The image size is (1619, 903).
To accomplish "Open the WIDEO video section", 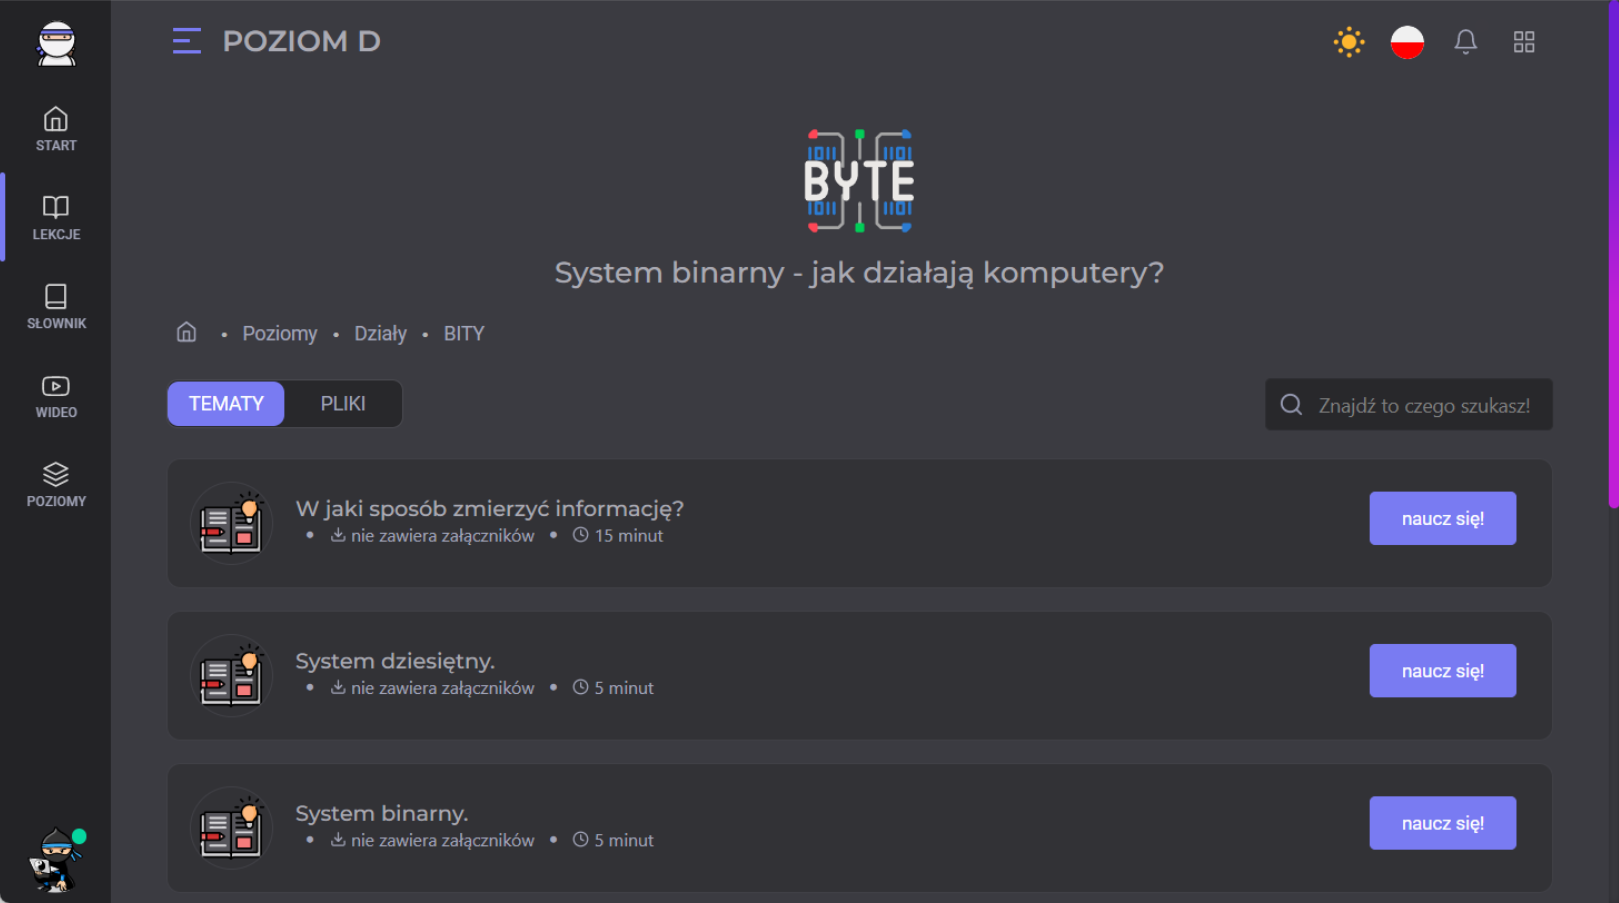I will click(56, 395).
